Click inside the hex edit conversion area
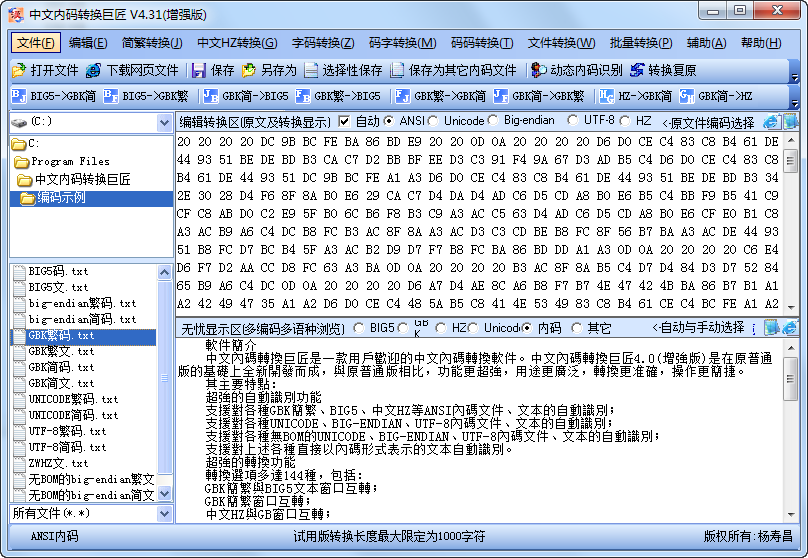Screen dimensions: 808x558 [479, 223]
